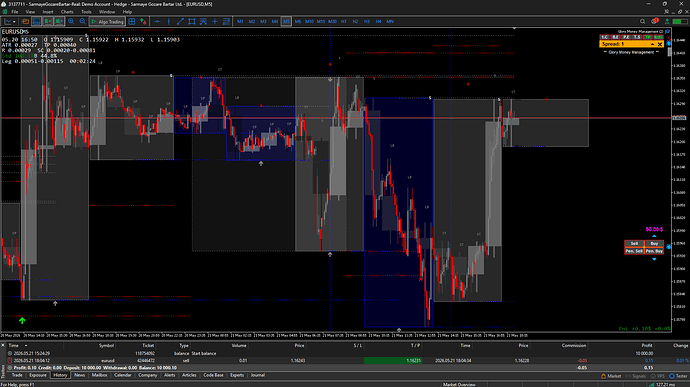690x387 pixels.
Task: Click the tile windows grid icon
Action: point(132,21)
